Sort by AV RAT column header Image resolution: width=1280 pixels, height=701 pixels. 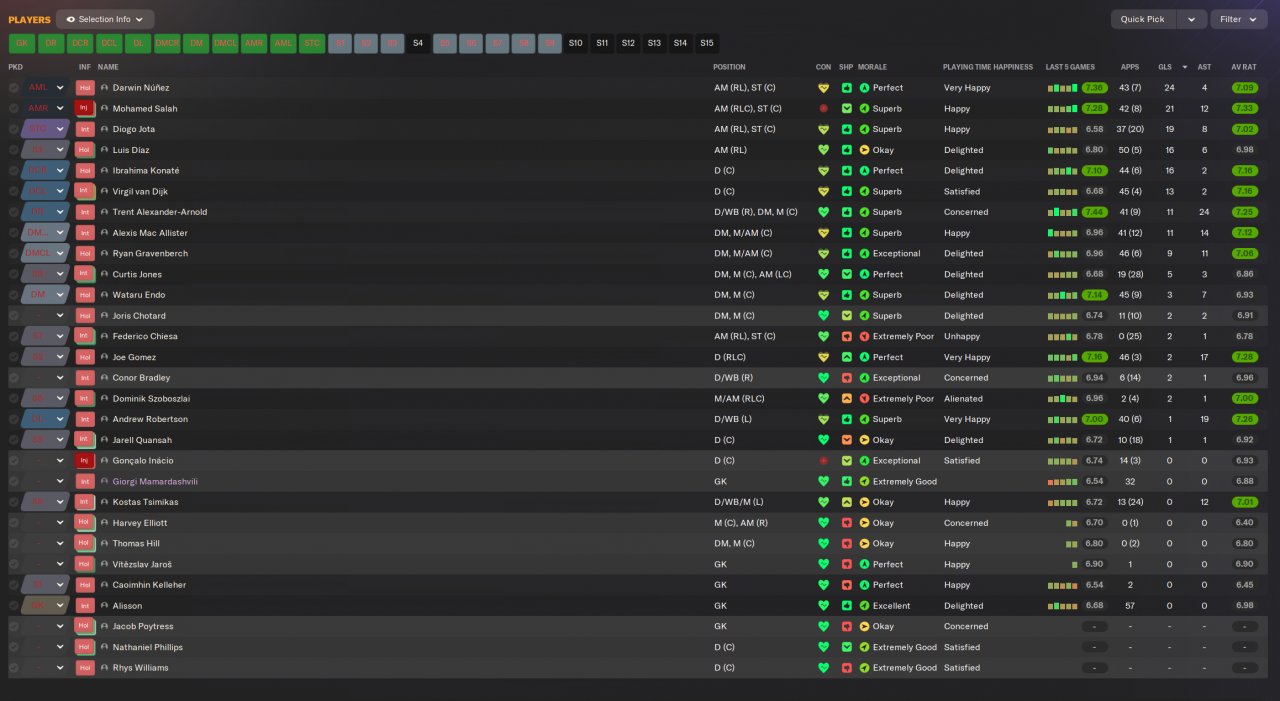pos(1243,67)
